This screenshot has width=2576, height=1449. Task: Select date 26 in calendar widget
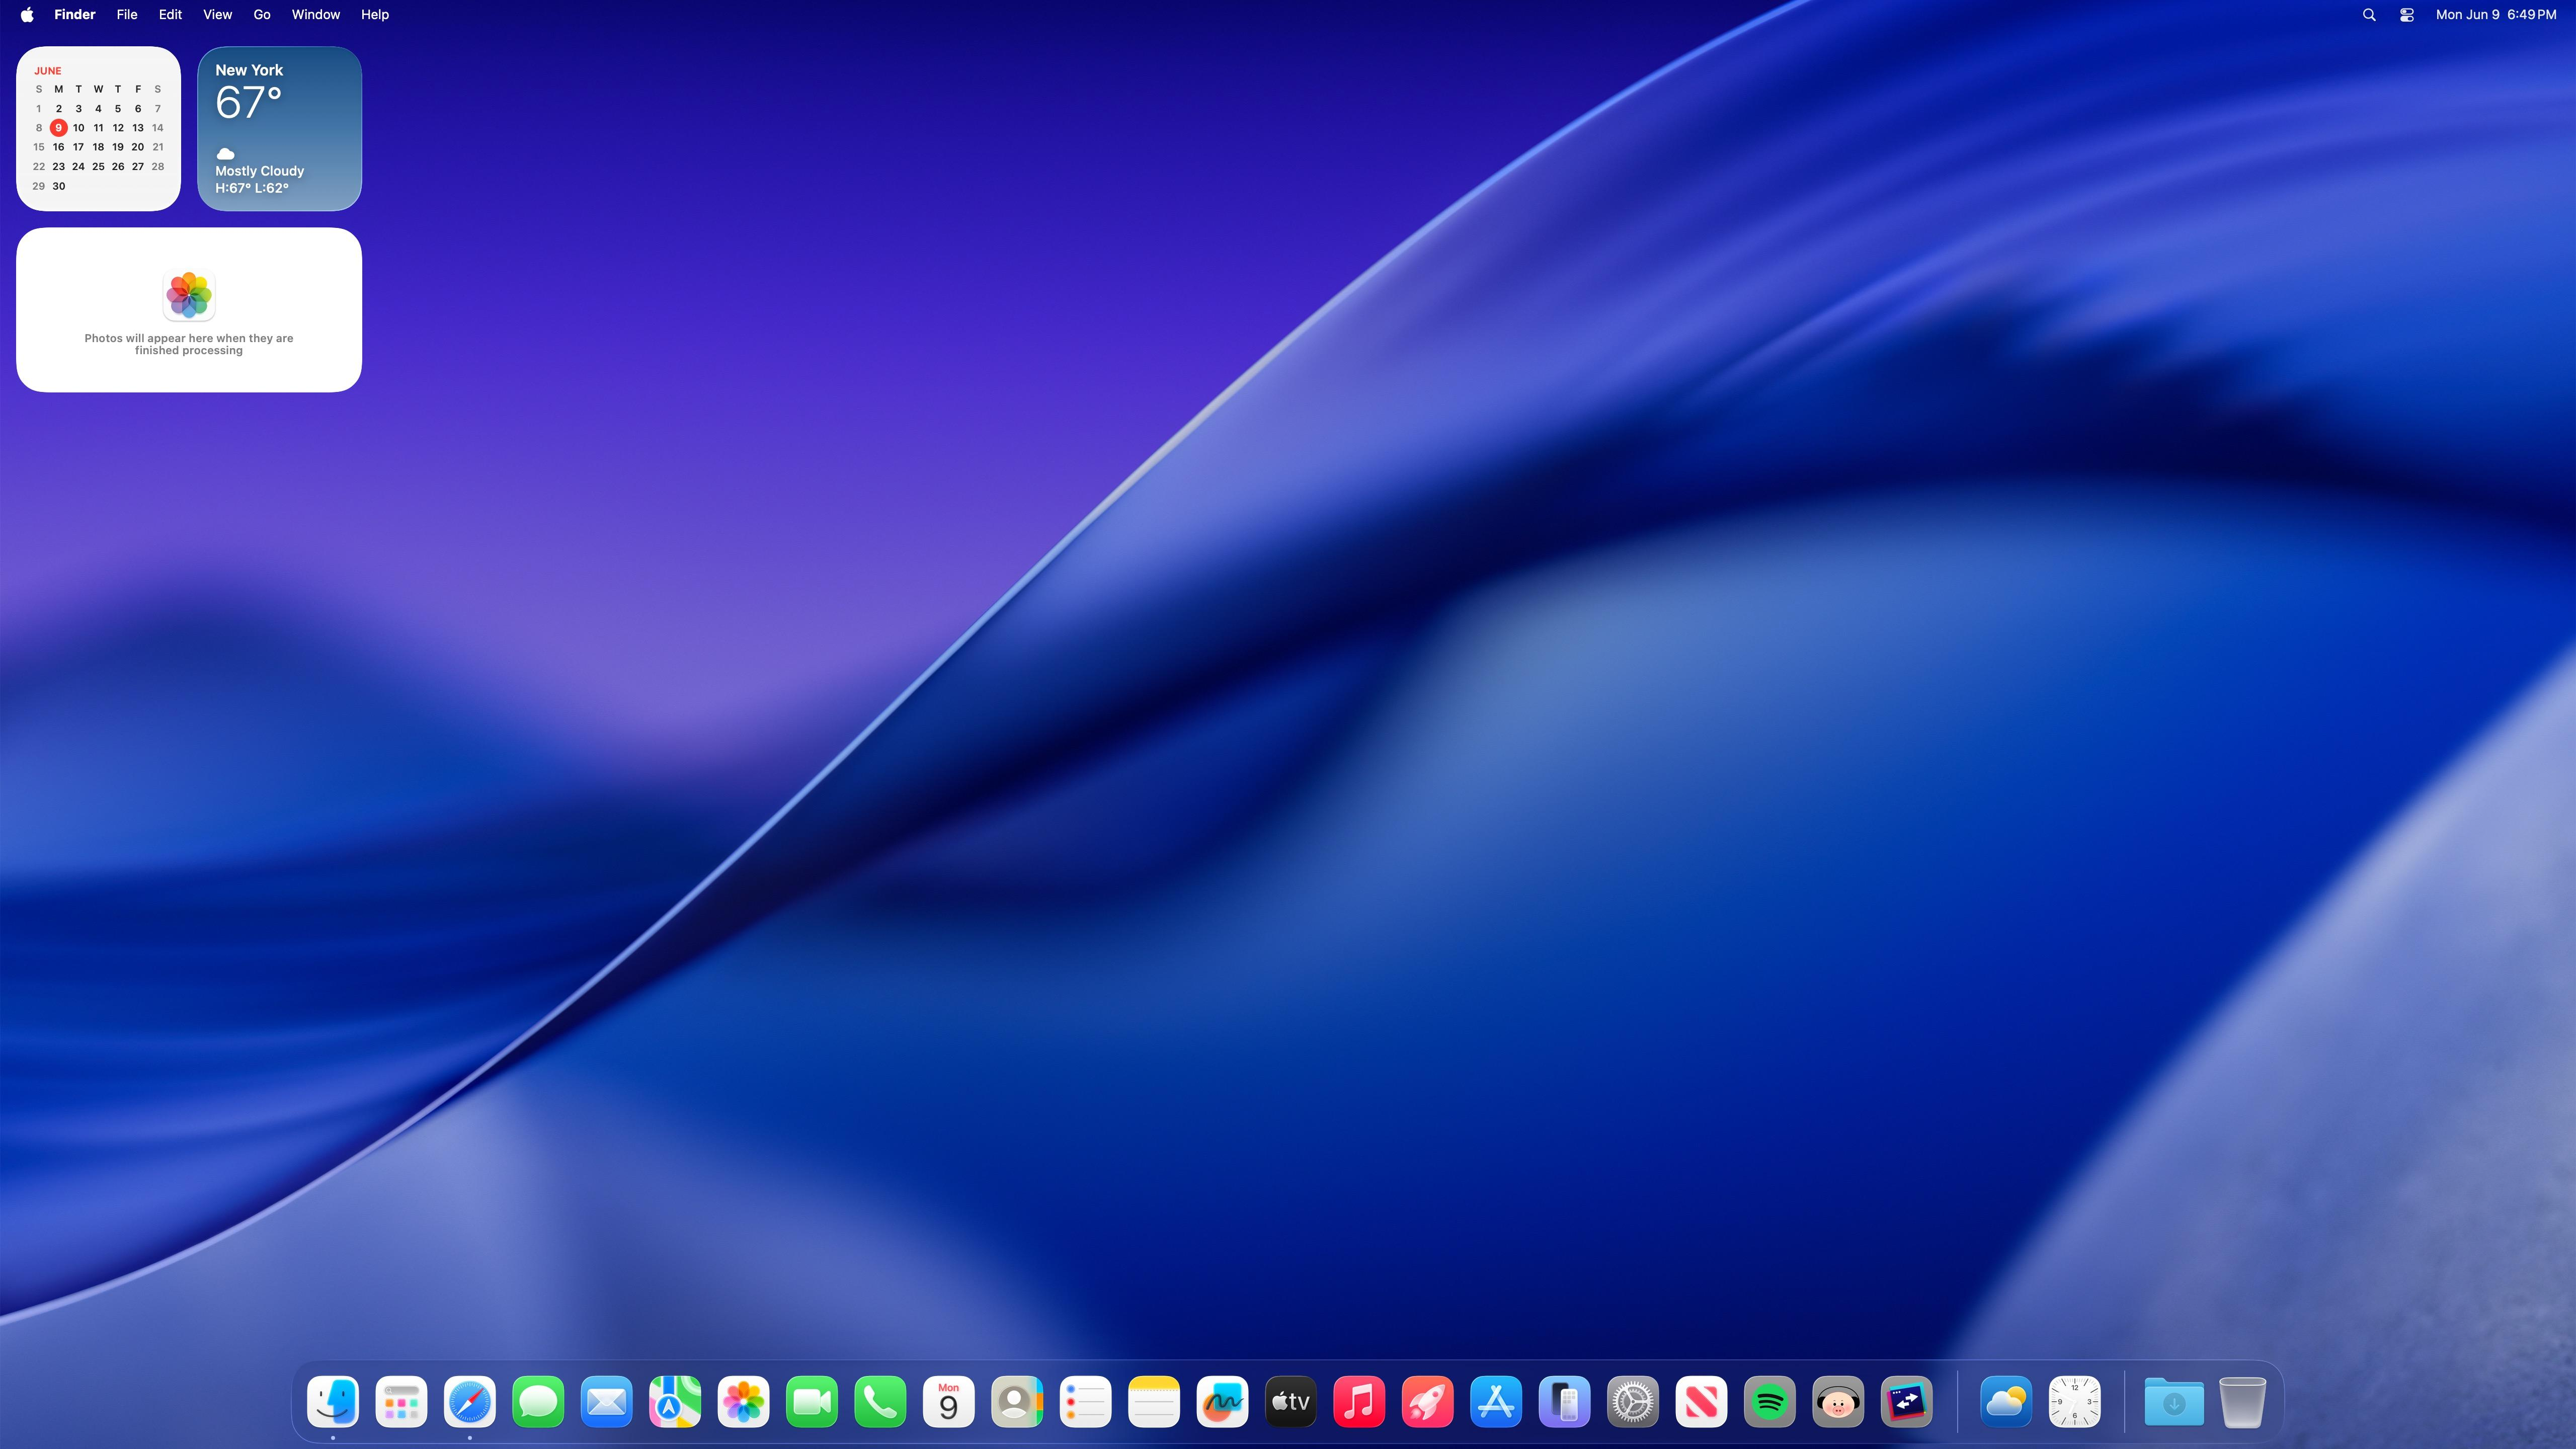click(x=118, y=167)
